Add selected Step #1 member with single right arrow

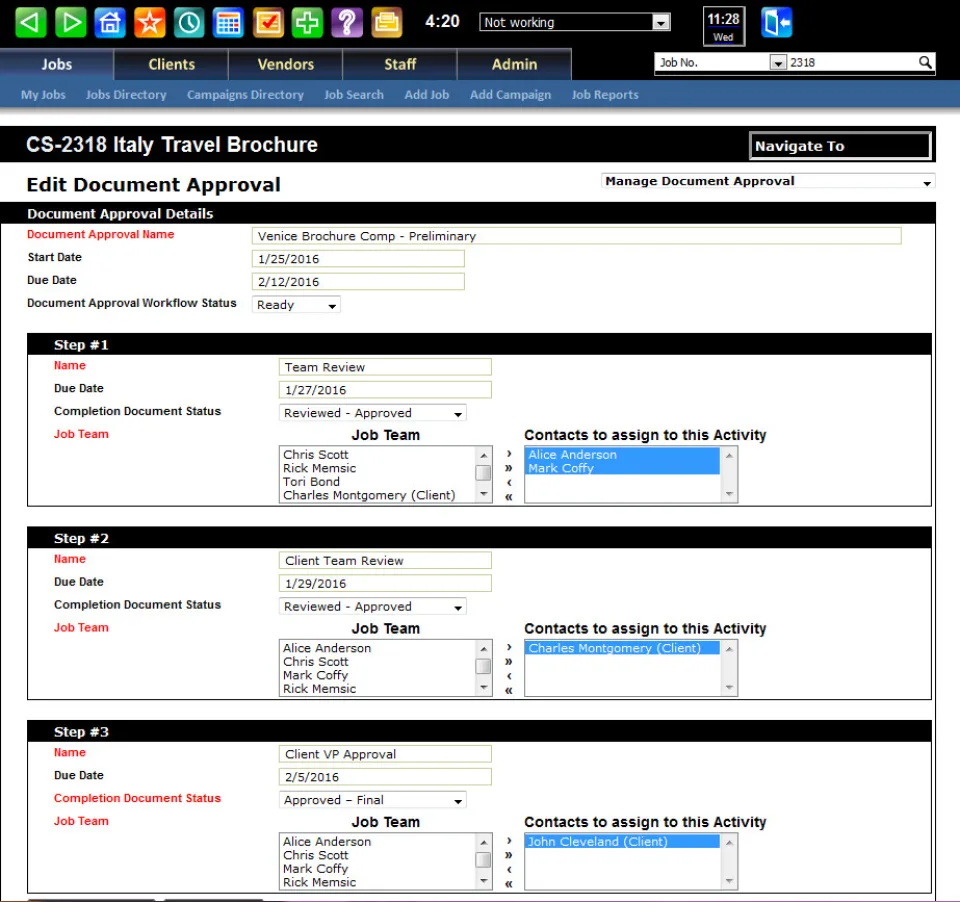coord(509,454)
